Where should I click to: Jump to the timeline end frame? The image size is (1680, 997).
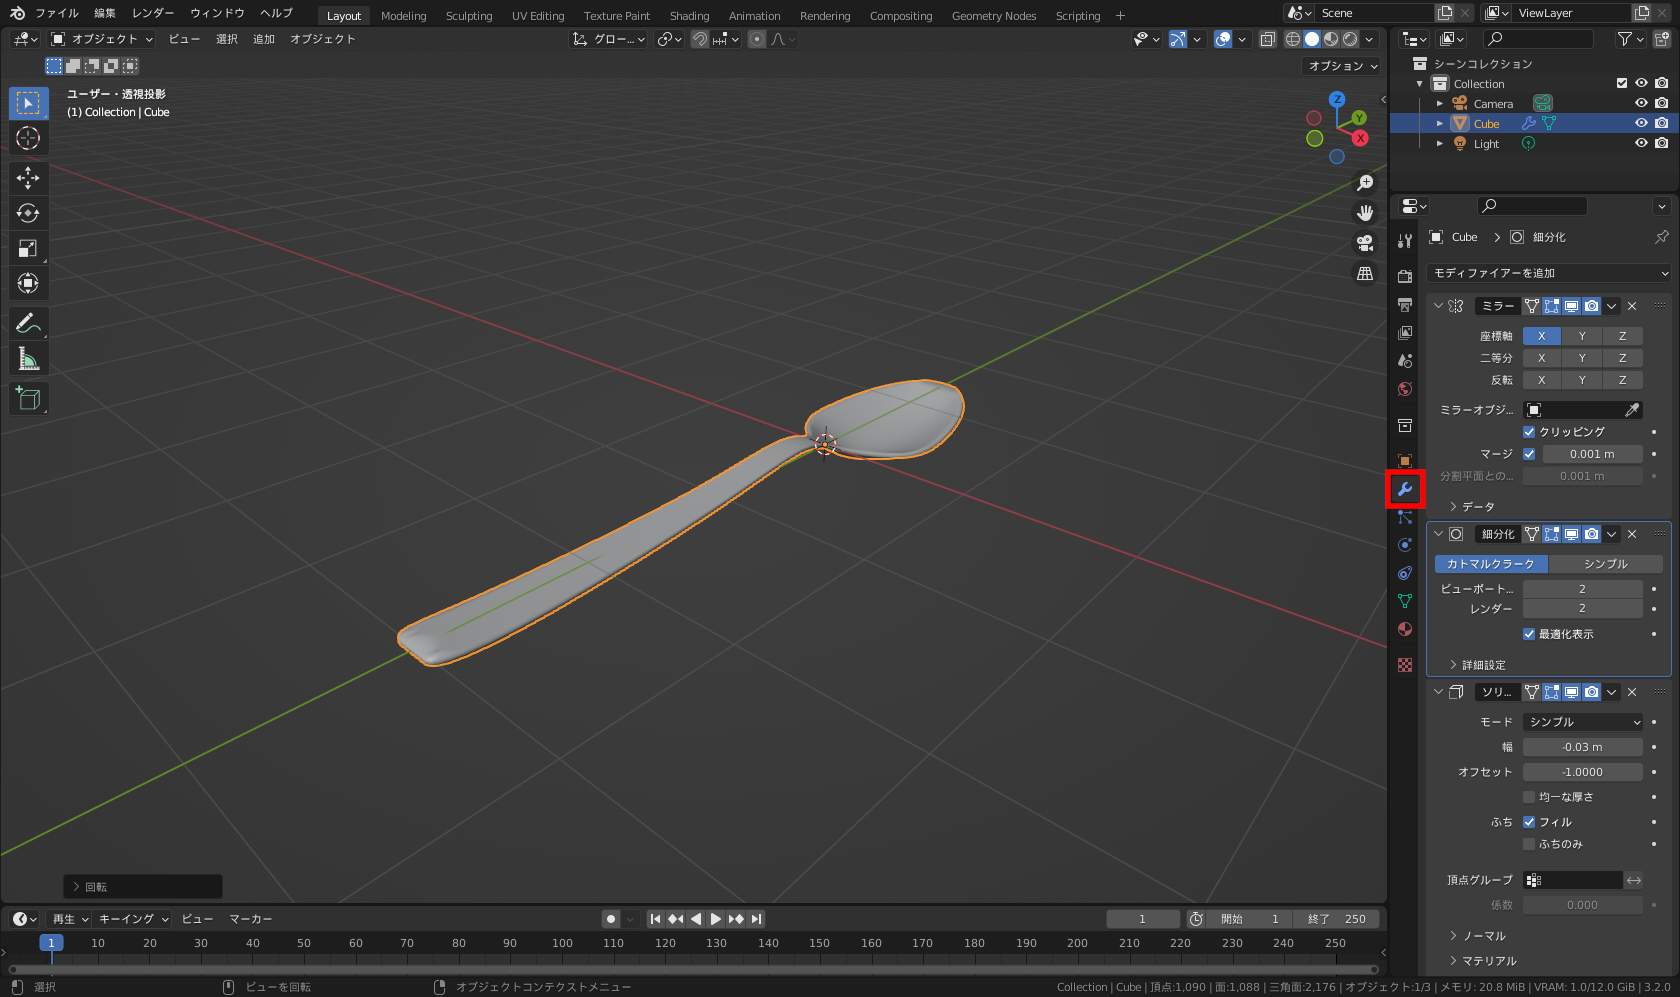point(757,919)
